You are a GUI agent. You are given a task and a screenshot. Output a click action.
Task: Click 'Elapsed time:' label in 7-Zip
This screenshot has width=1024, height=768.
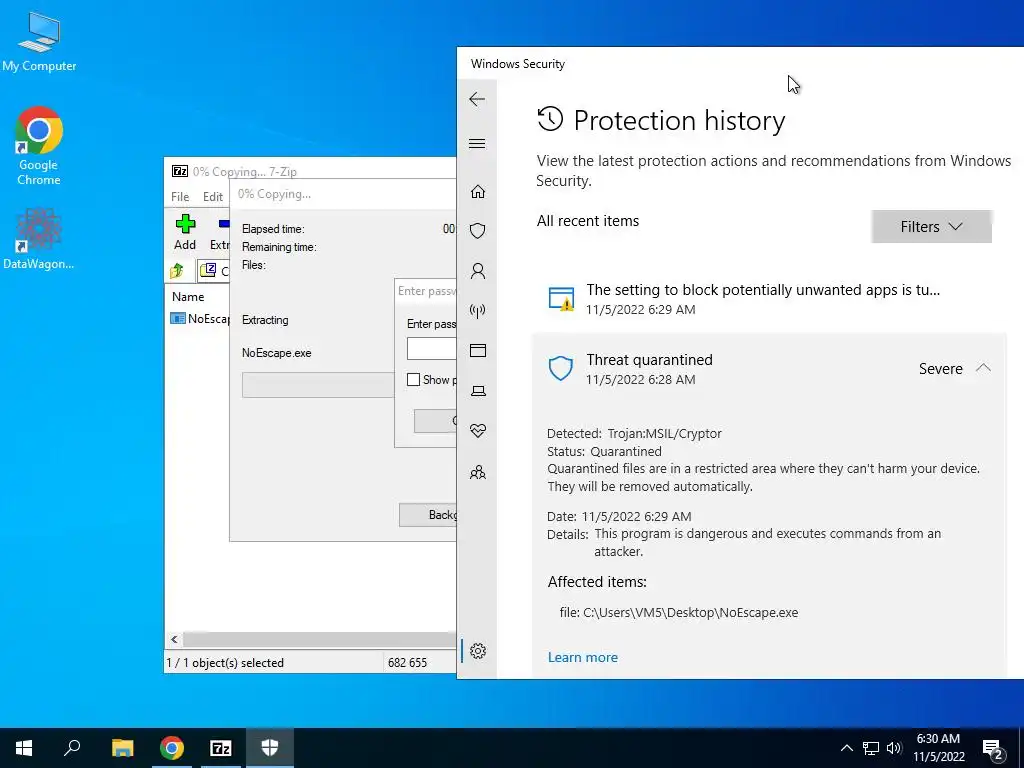coord(273,229)
